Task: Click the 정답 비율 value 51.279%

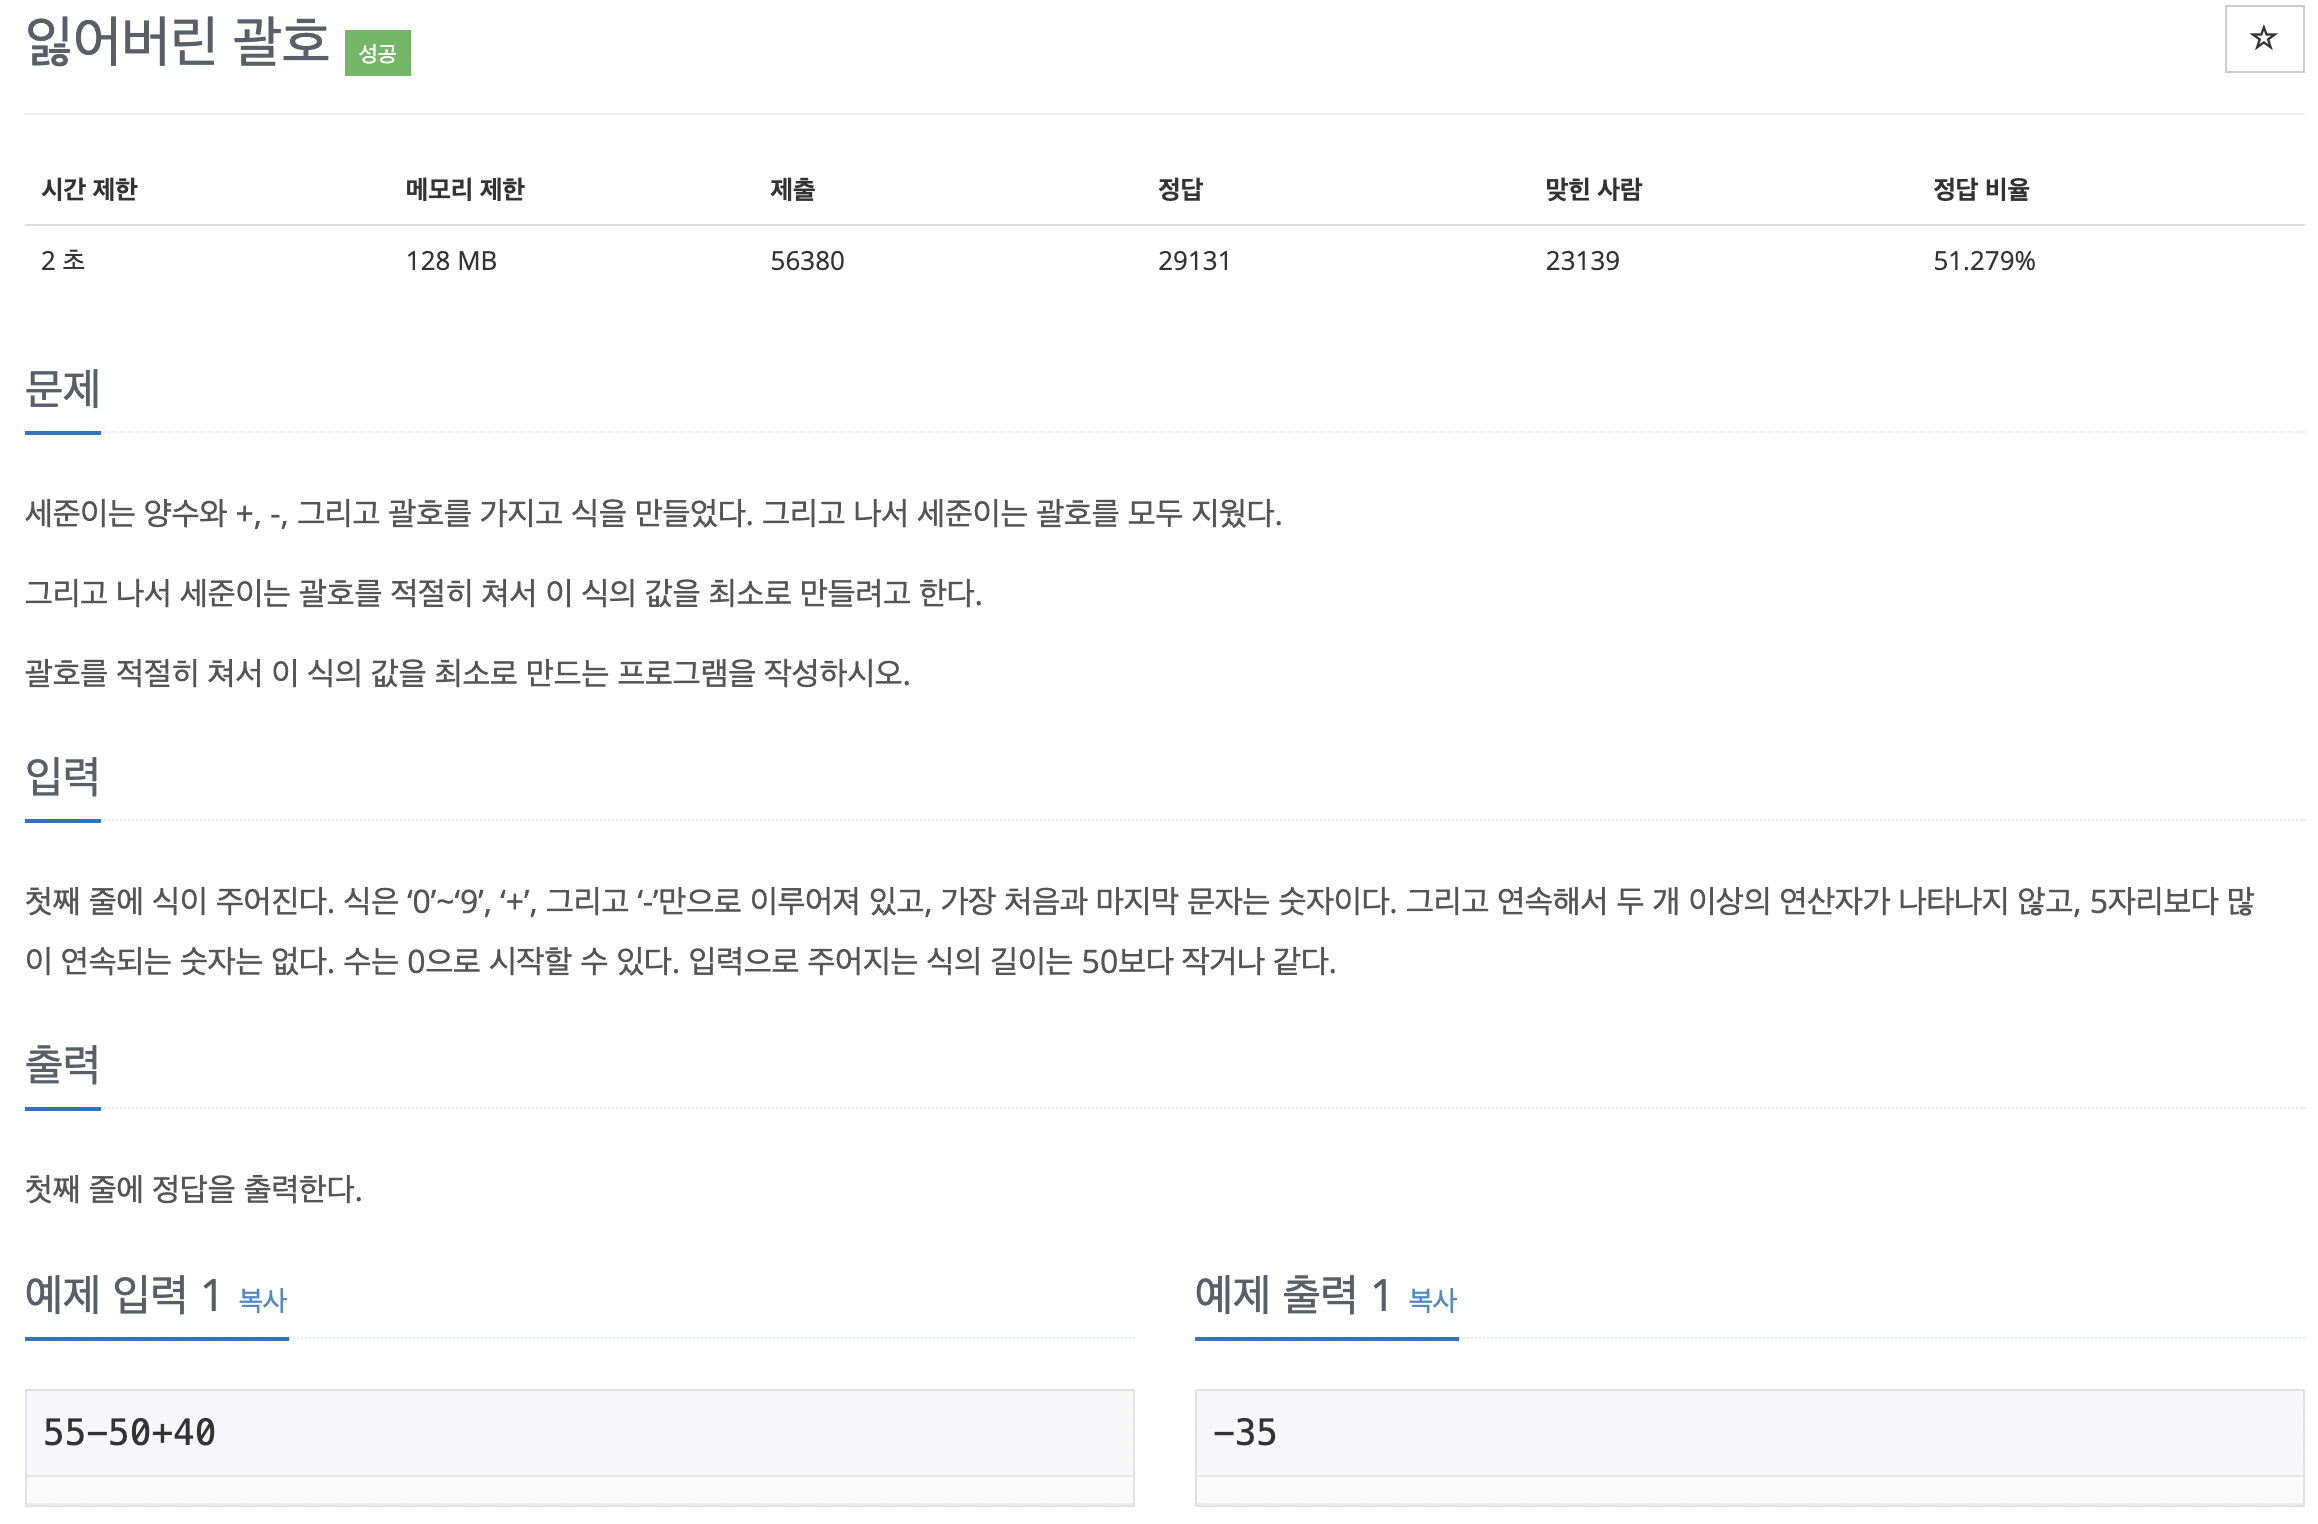Action: click(x=1983, y=261)
